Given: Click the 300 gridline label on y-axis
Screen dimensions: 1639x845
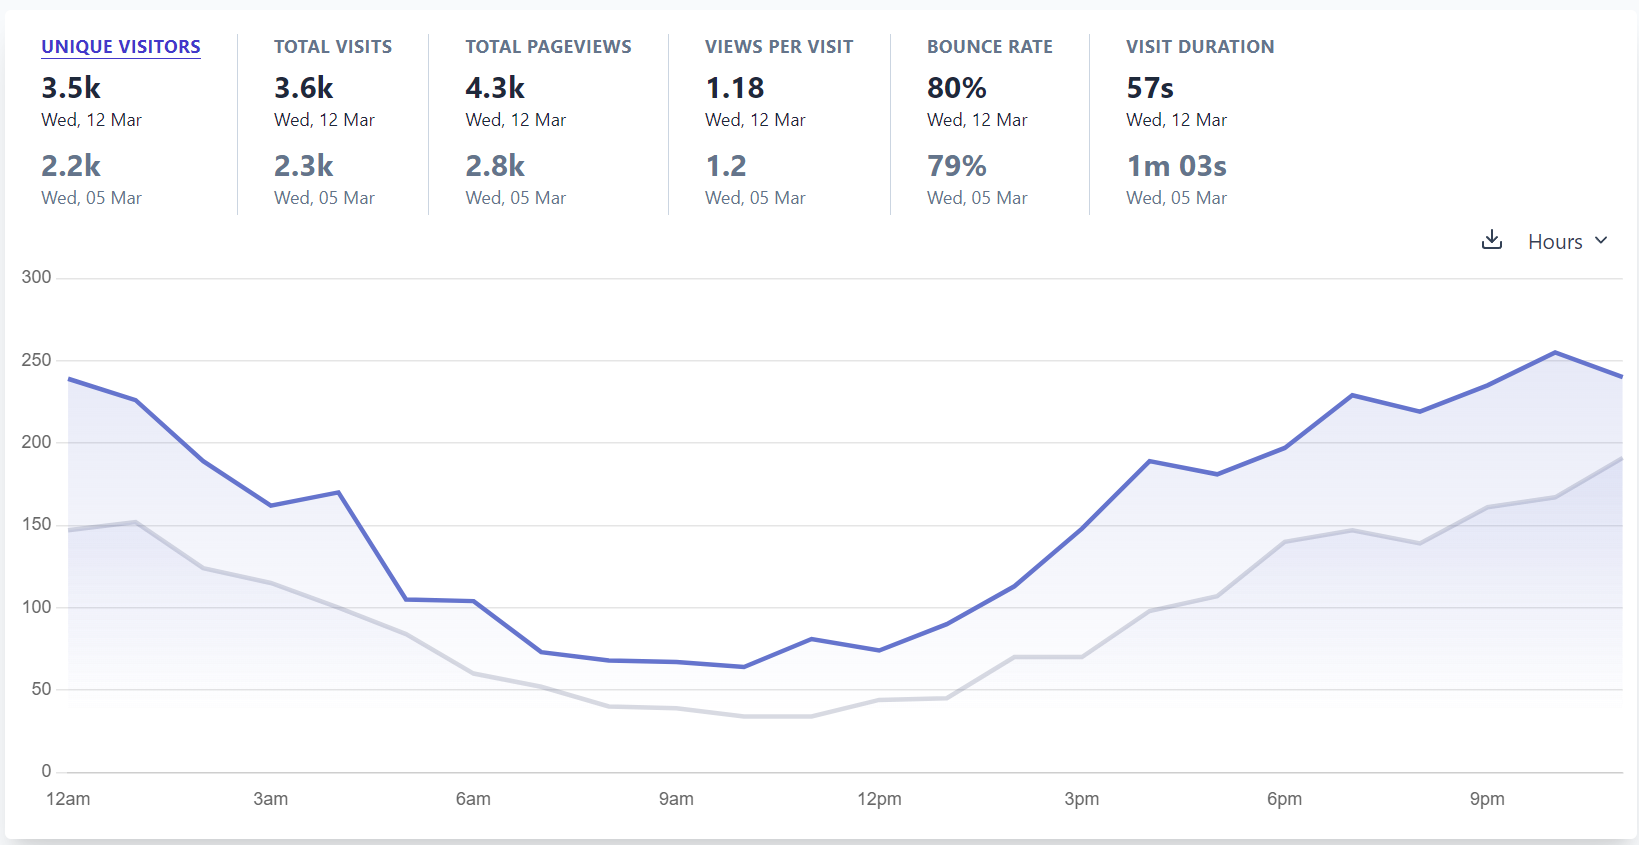Looking at the screenshot, I should [36, 277].
